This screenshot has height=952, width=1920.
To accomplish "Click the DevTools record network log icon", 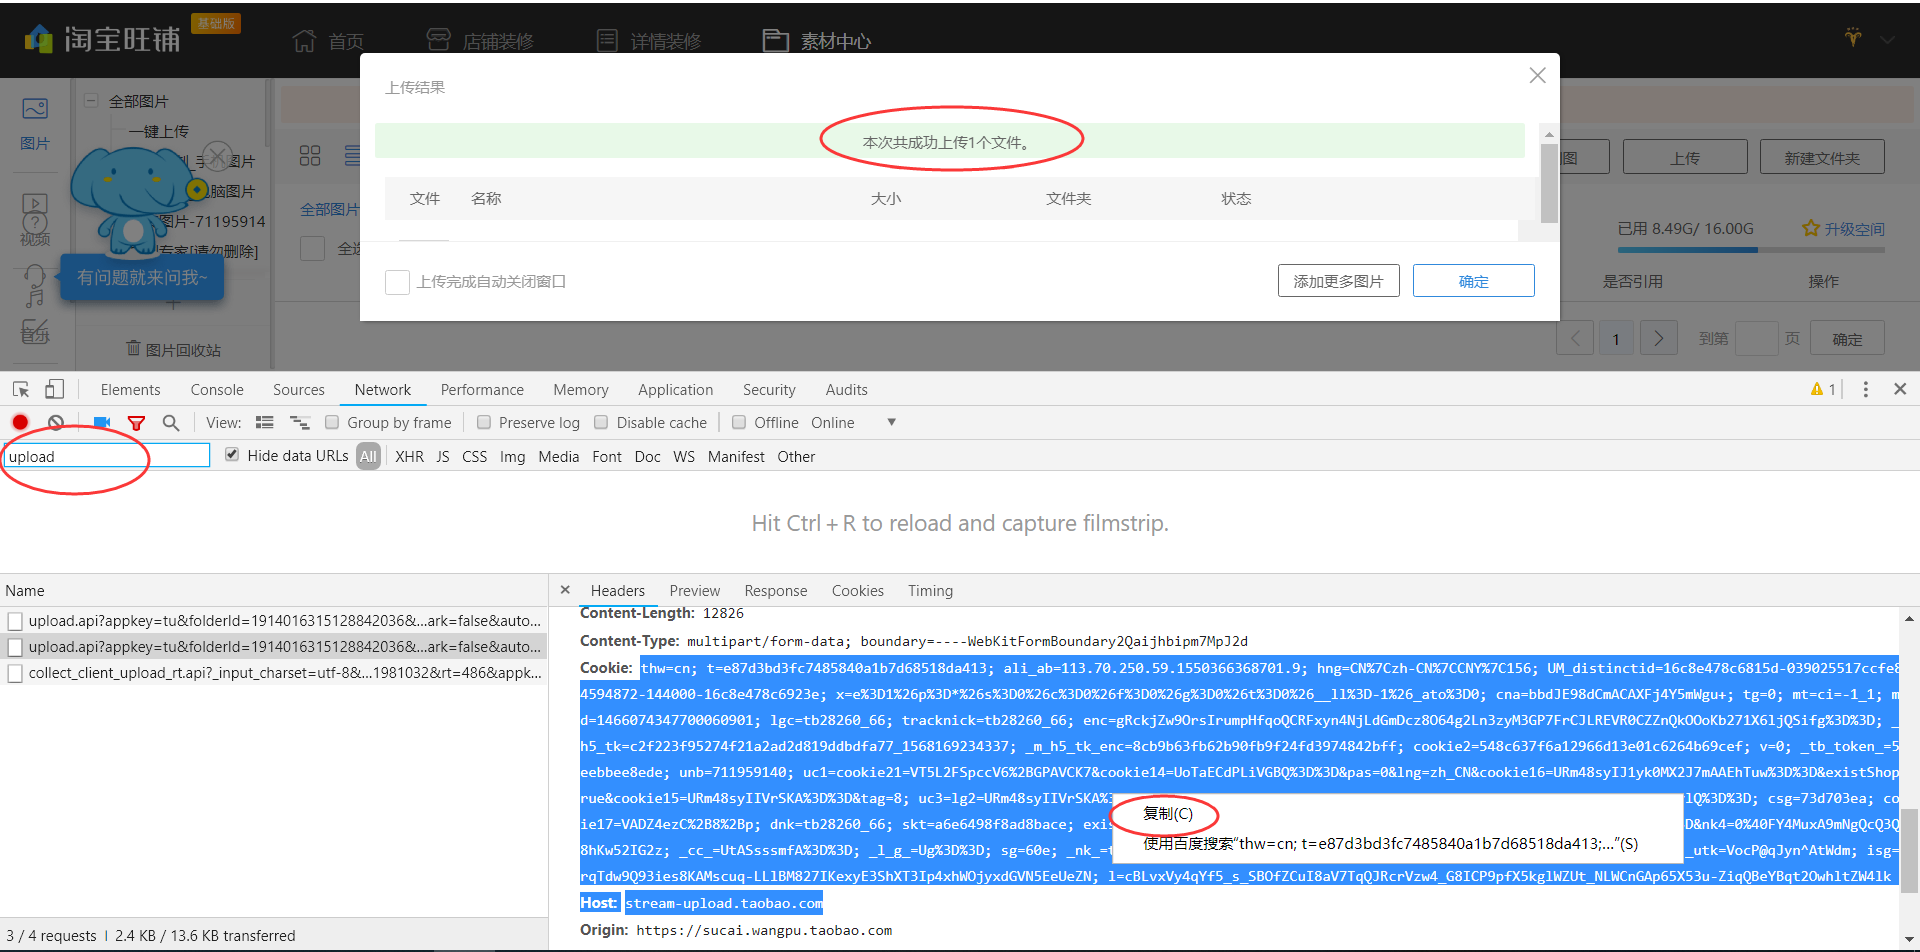I will click(x=20, y=422).
